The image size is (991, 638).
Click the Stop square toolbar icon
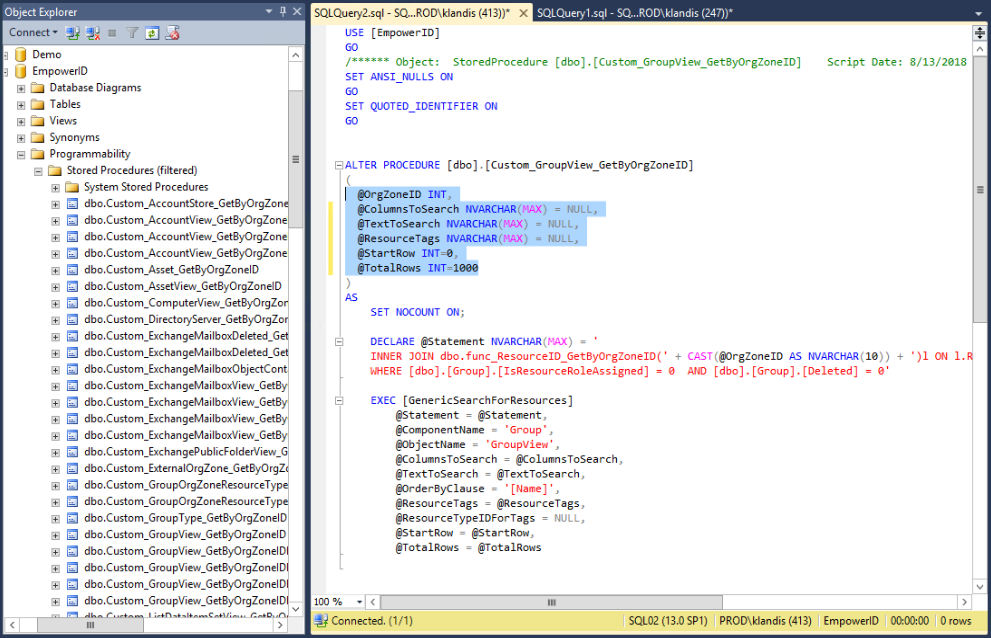point(112,33)
